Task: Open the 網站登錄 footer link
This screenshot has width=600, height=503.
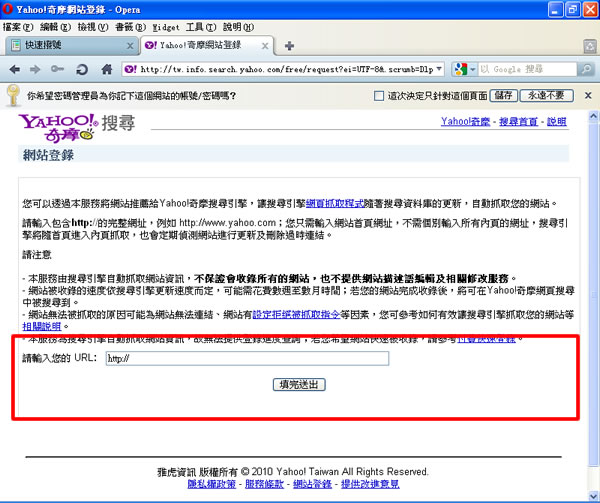Action: pyautogui.click(x=312, y=484)
